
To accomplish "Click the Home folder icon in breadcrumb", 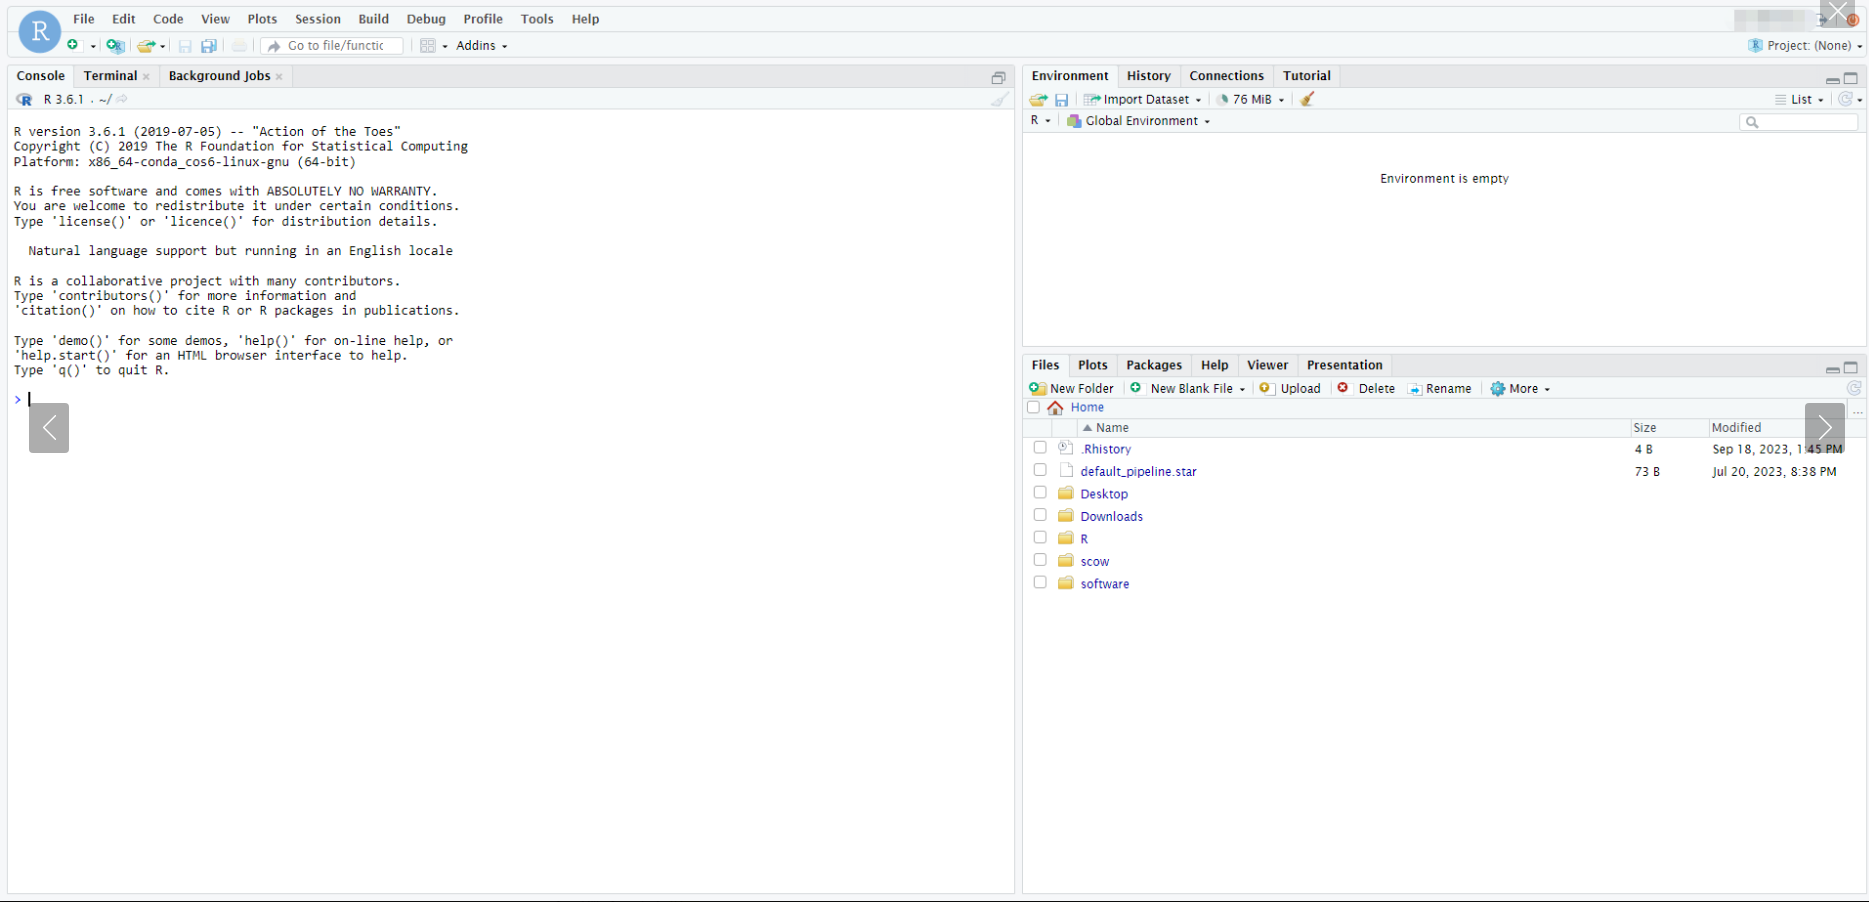I will click(x=1055, y=408).
